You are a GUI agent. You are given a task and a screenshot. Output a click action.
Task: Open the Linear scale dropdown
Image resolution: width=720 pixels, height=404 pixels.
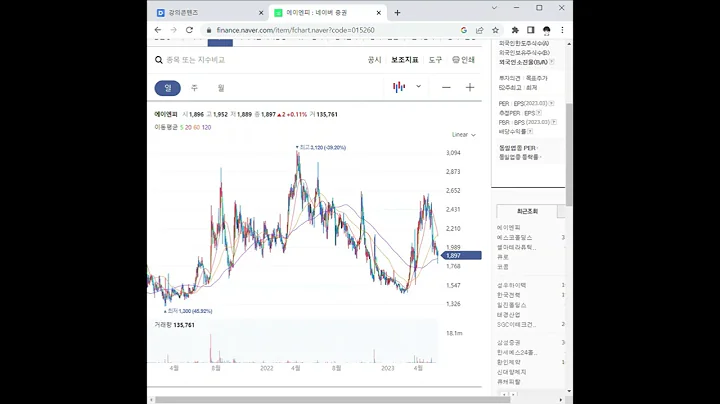coord(464,135)
